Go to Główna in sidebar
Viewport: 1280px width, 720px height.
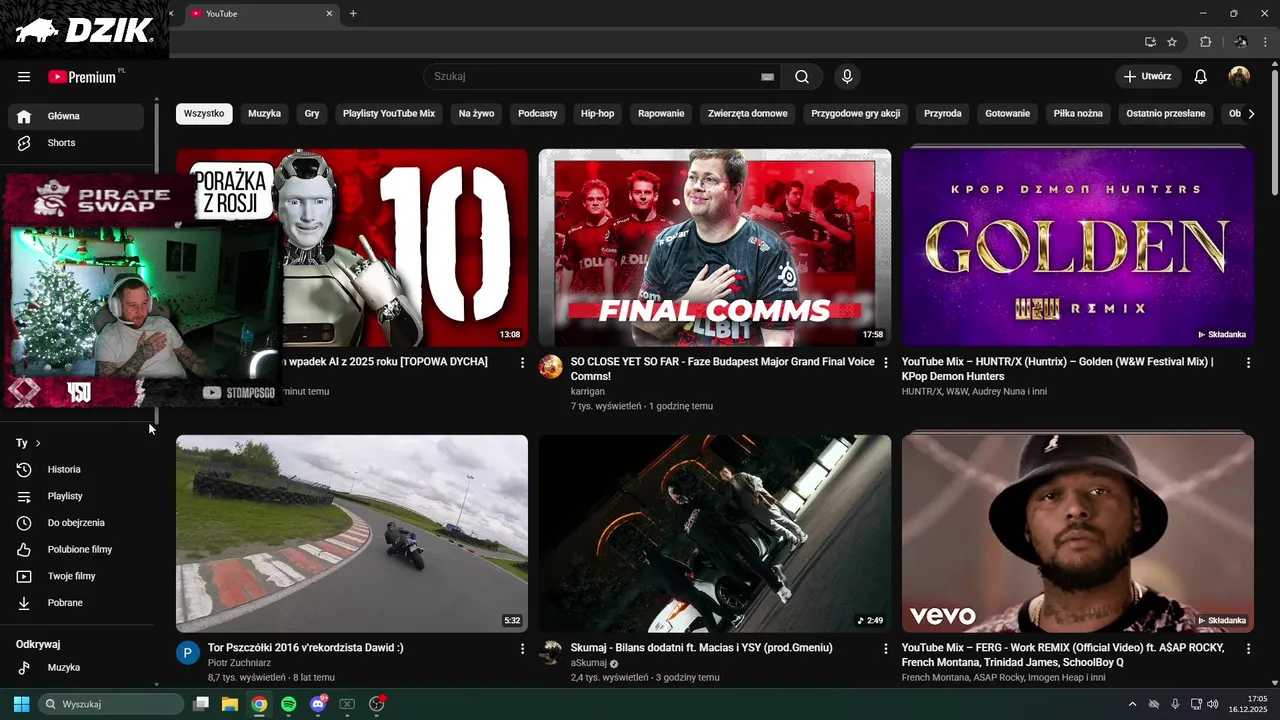pyautogui.click(x=76, y=116)
